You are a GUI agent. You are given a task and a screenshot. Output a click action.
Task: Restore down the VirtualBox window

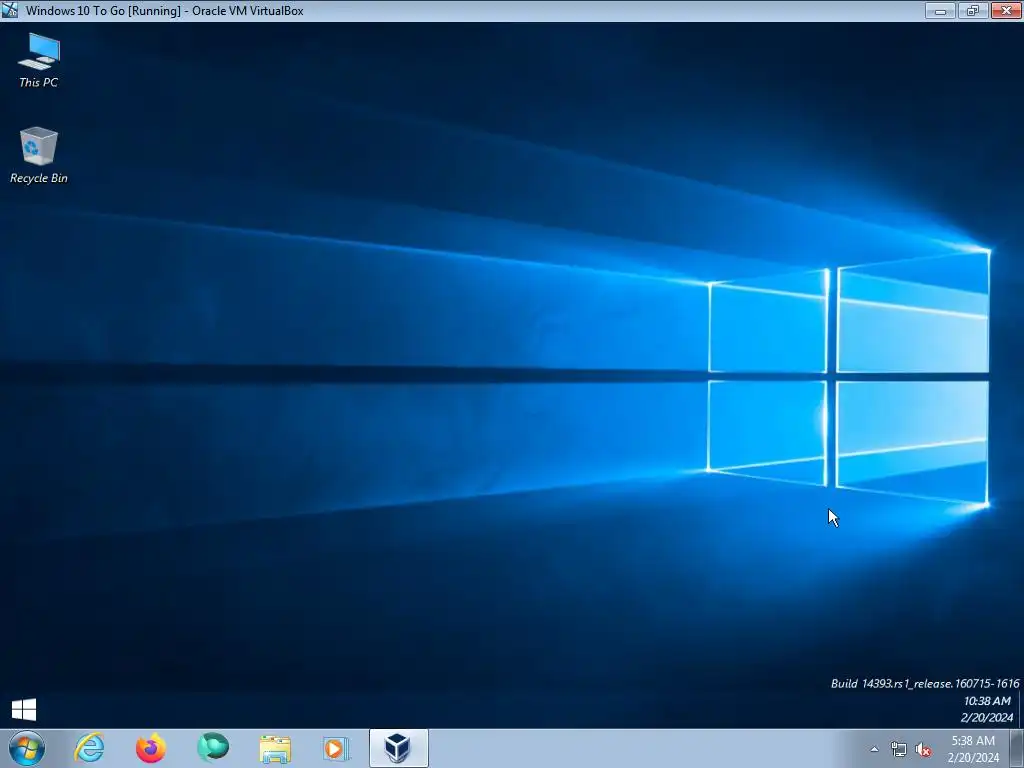coord(973,10)
